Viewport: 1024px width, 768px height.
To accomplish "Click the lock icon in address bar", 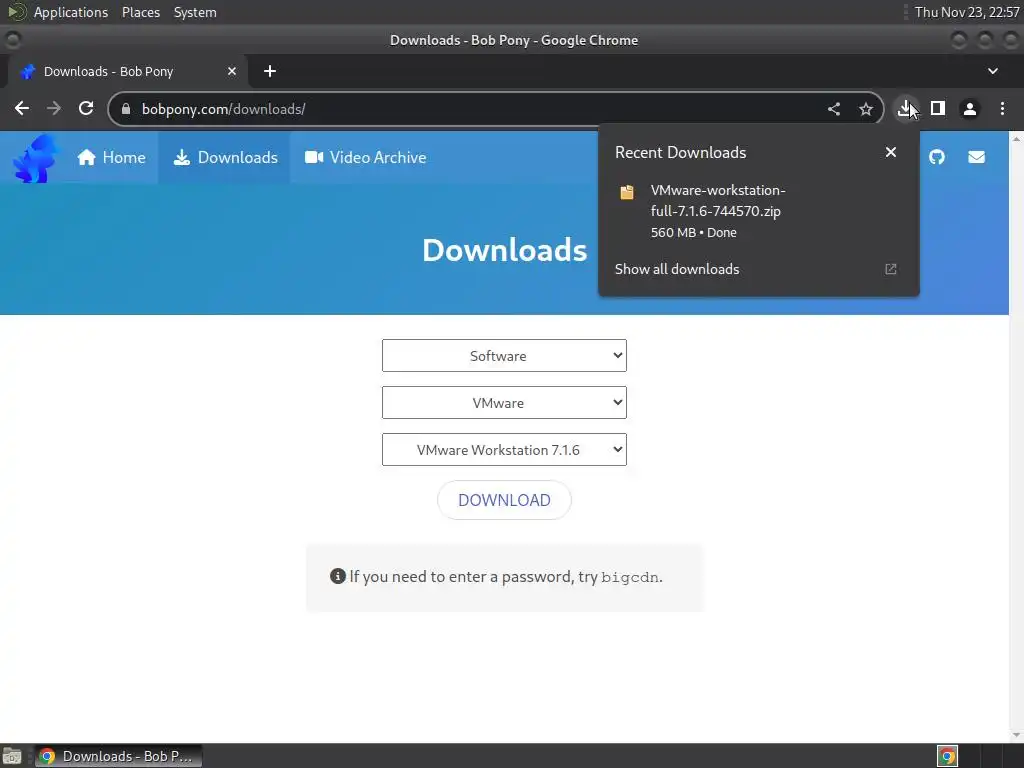I will [126, 109].
